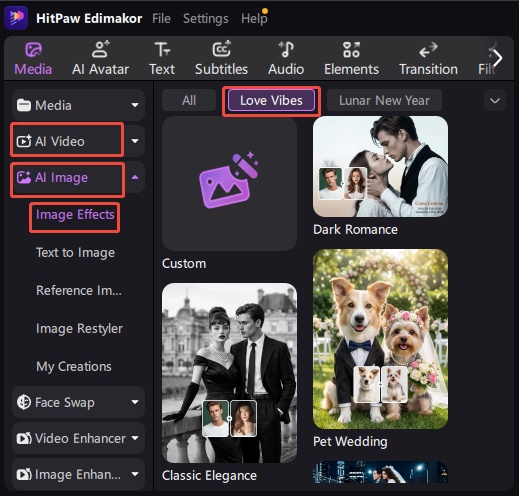Image resolution: width=519 pixels, height=496 pixels.
Task: Click the HitPaw Edimakor logo icon
Action: pos(16,18)
